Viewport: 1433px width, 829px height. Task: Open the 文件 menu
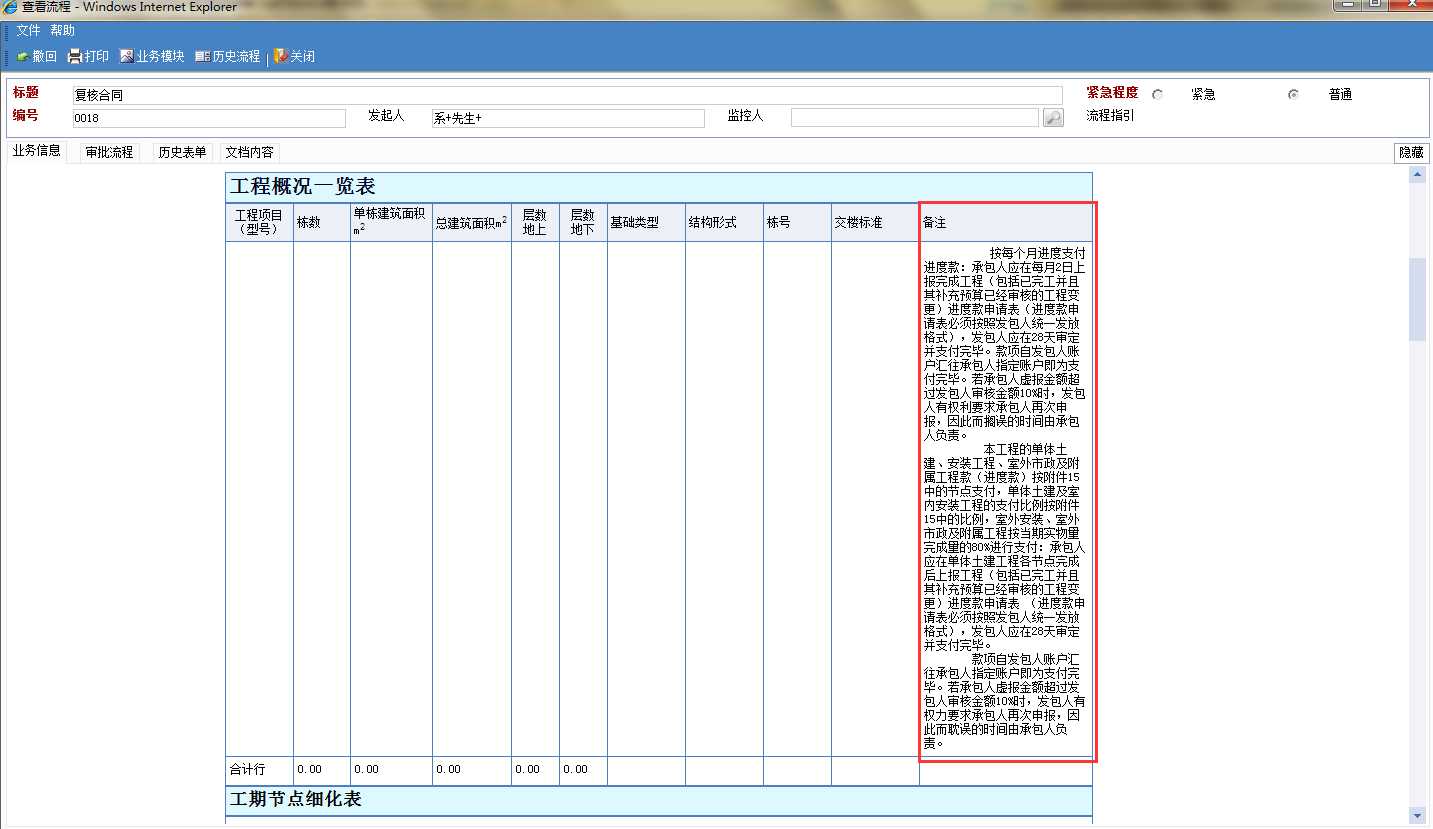28,31
